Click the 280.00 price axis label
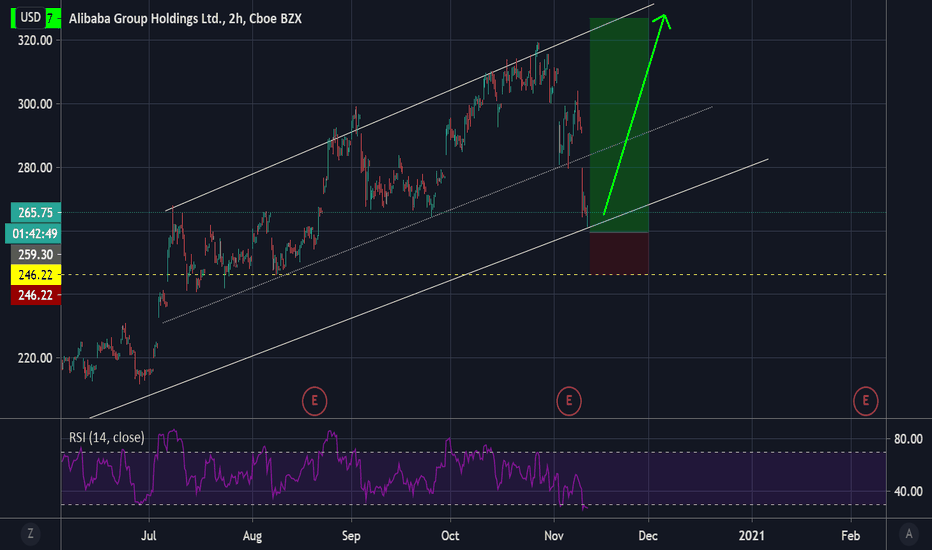This screenshot has height=550, width=932. click(35, 168)
